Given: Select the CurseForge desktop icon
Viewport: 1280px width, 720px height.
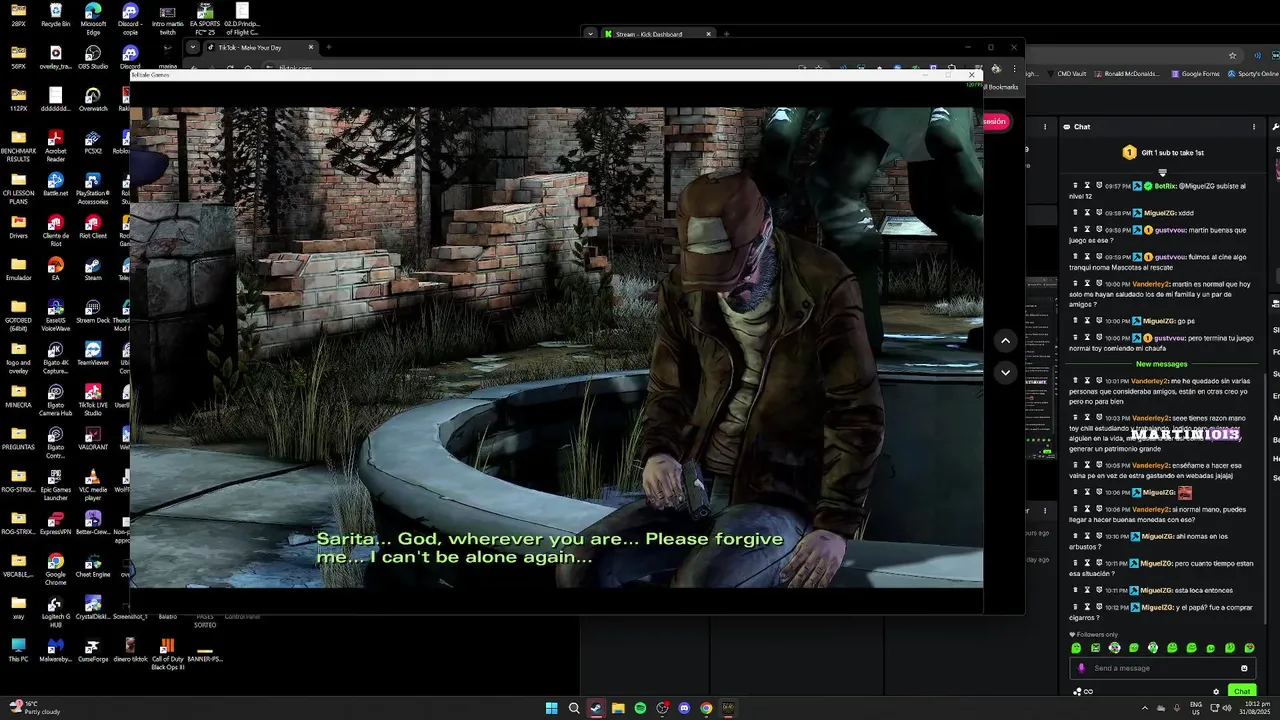Looking at the screenshot, I should coord(93,650).
